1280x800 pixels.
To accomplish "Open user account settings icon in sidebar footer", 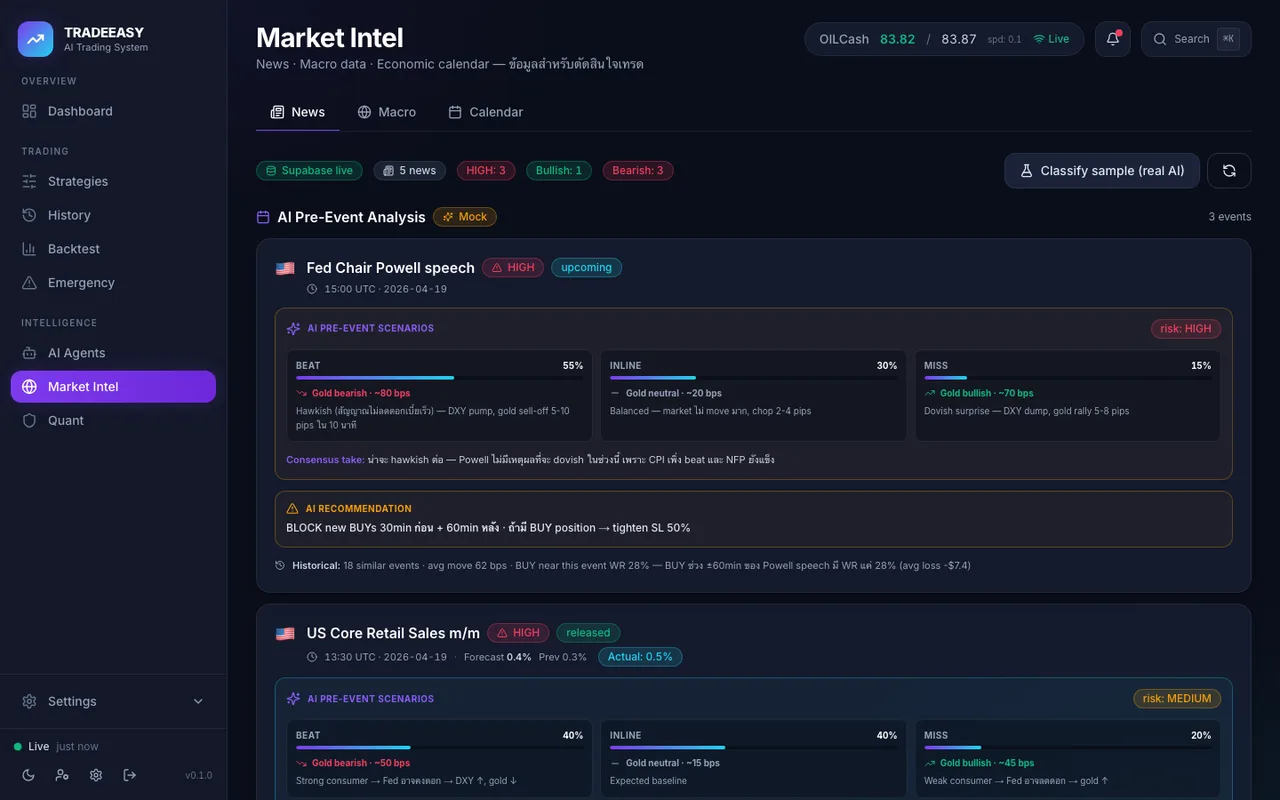I will [62, 775].
